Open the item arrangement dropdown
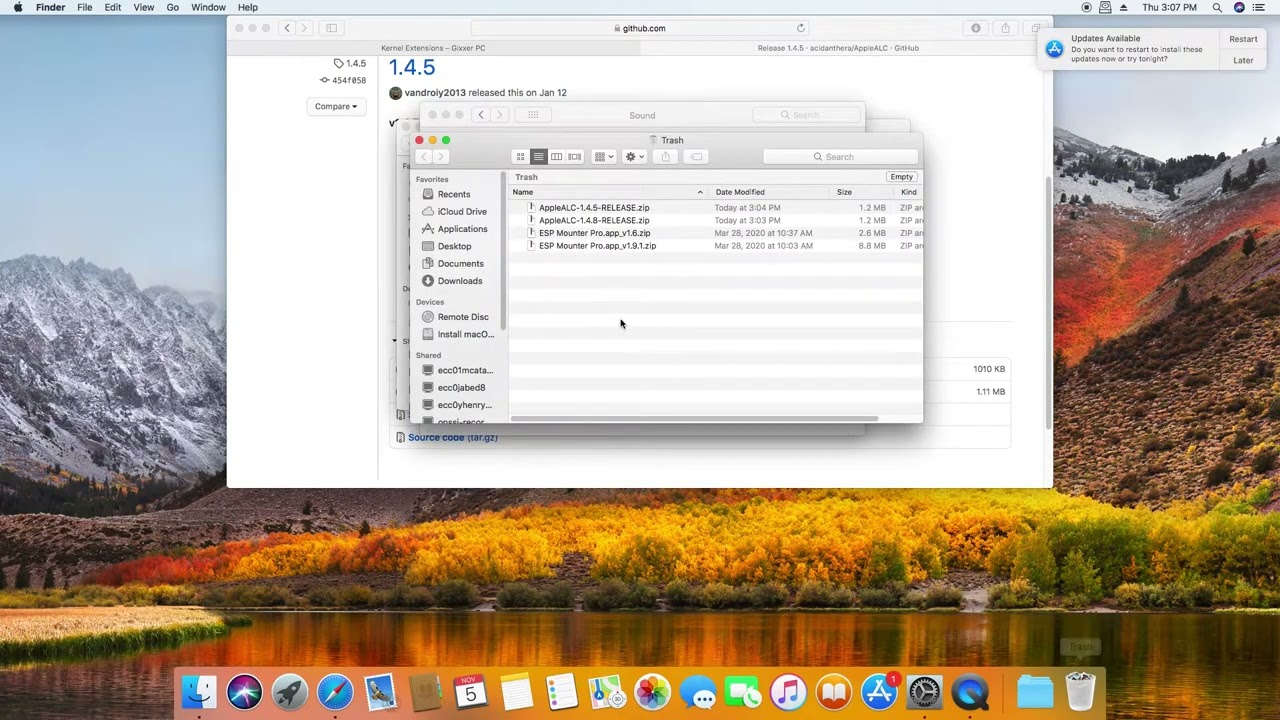The height and width of the screenshot is (720, 1280). coord(604,157)
